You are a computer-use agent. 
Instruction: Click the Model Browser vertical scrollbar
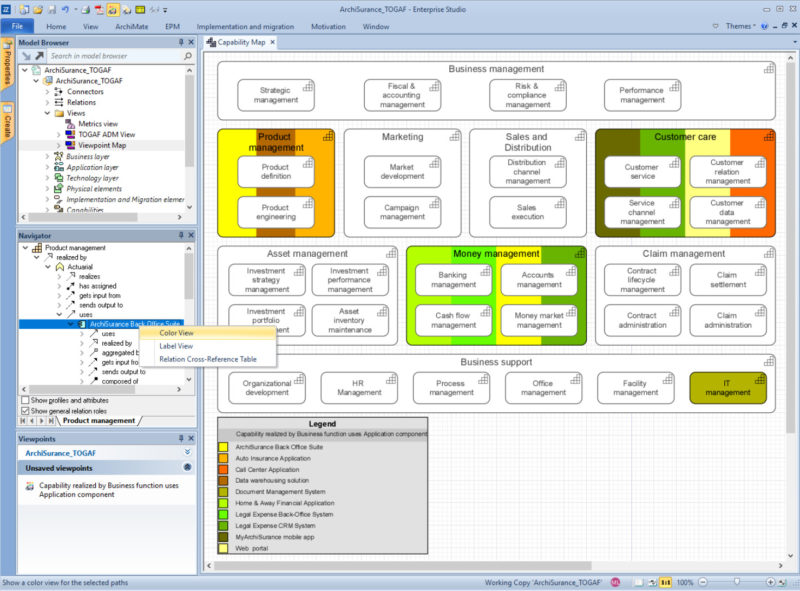pyautogui.click(x=189, y=121)
